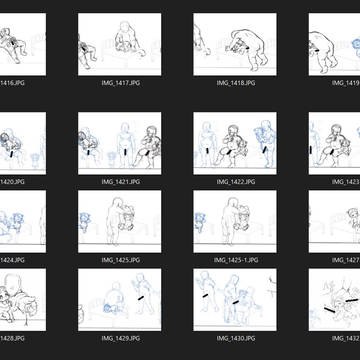Select thumbnail above the cut-off 1420.JPG label
The width and height of the screenshot is (360, 360).
pyautogui.click(x=23, y=143)
